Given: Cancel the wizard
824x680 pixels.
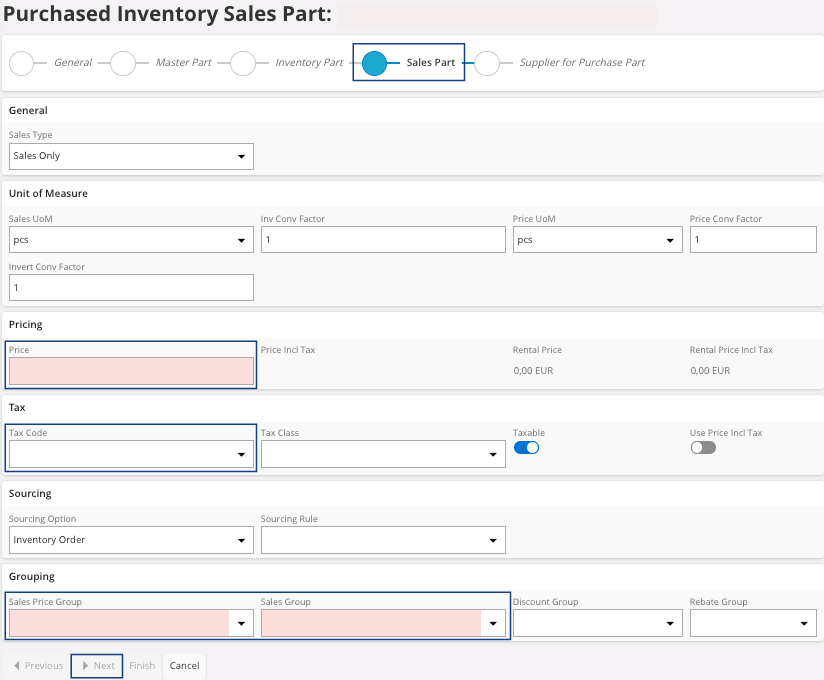Looking at the screenshot, I should pyautogui.click(x=184, y=666).
